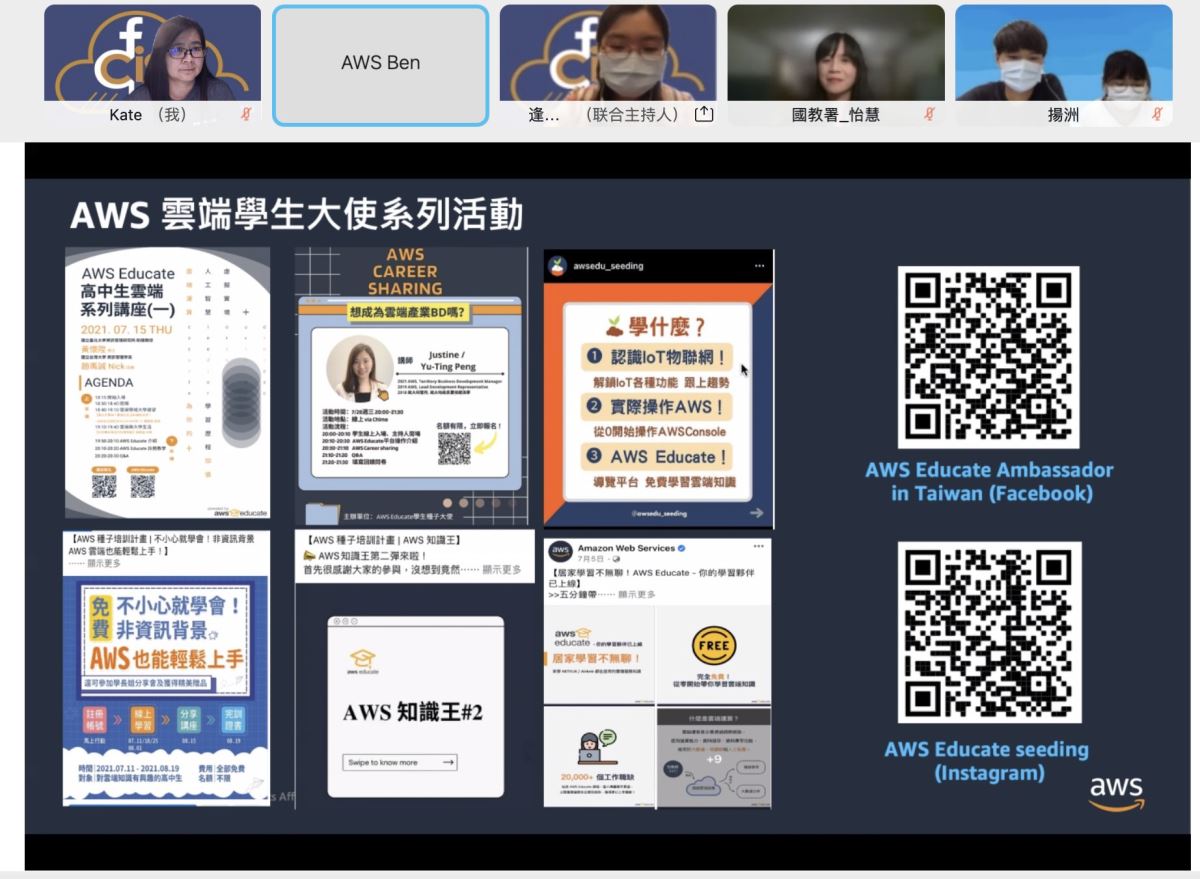Click the aws logo on the slide
This screenshot has height=879, width=1200.
(1116, 792)
